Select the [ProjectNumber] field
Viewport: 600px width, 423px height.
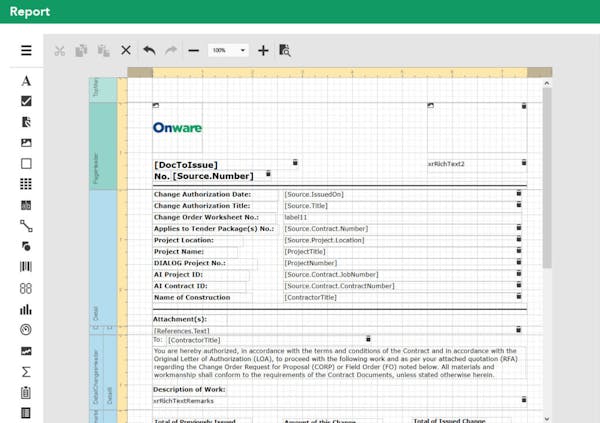click(x=402, y=263)
